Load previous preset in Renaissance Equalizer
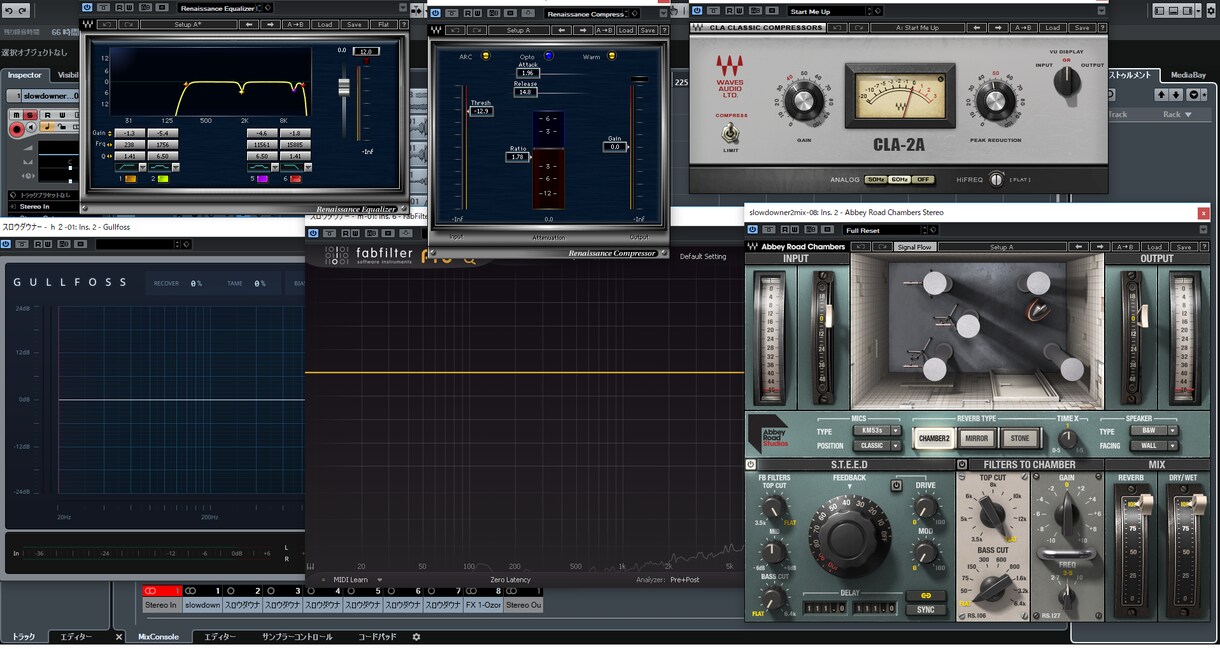 250,24
